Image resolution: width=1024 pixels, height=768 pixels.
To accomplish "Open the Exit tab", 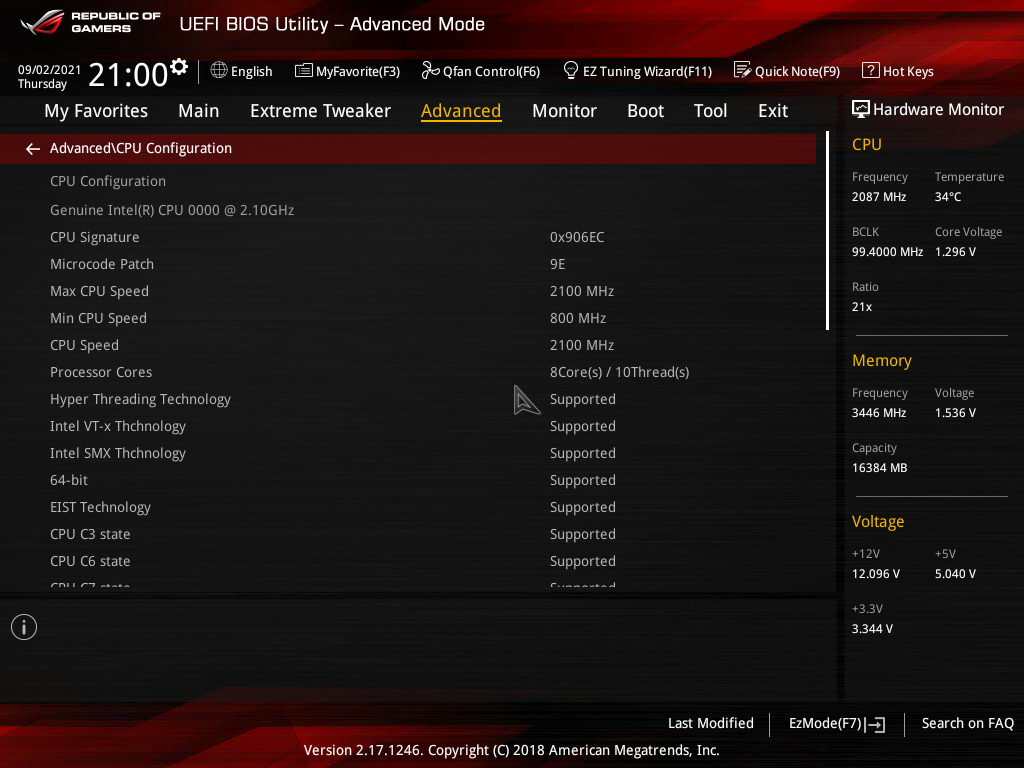I will point(773,111).
